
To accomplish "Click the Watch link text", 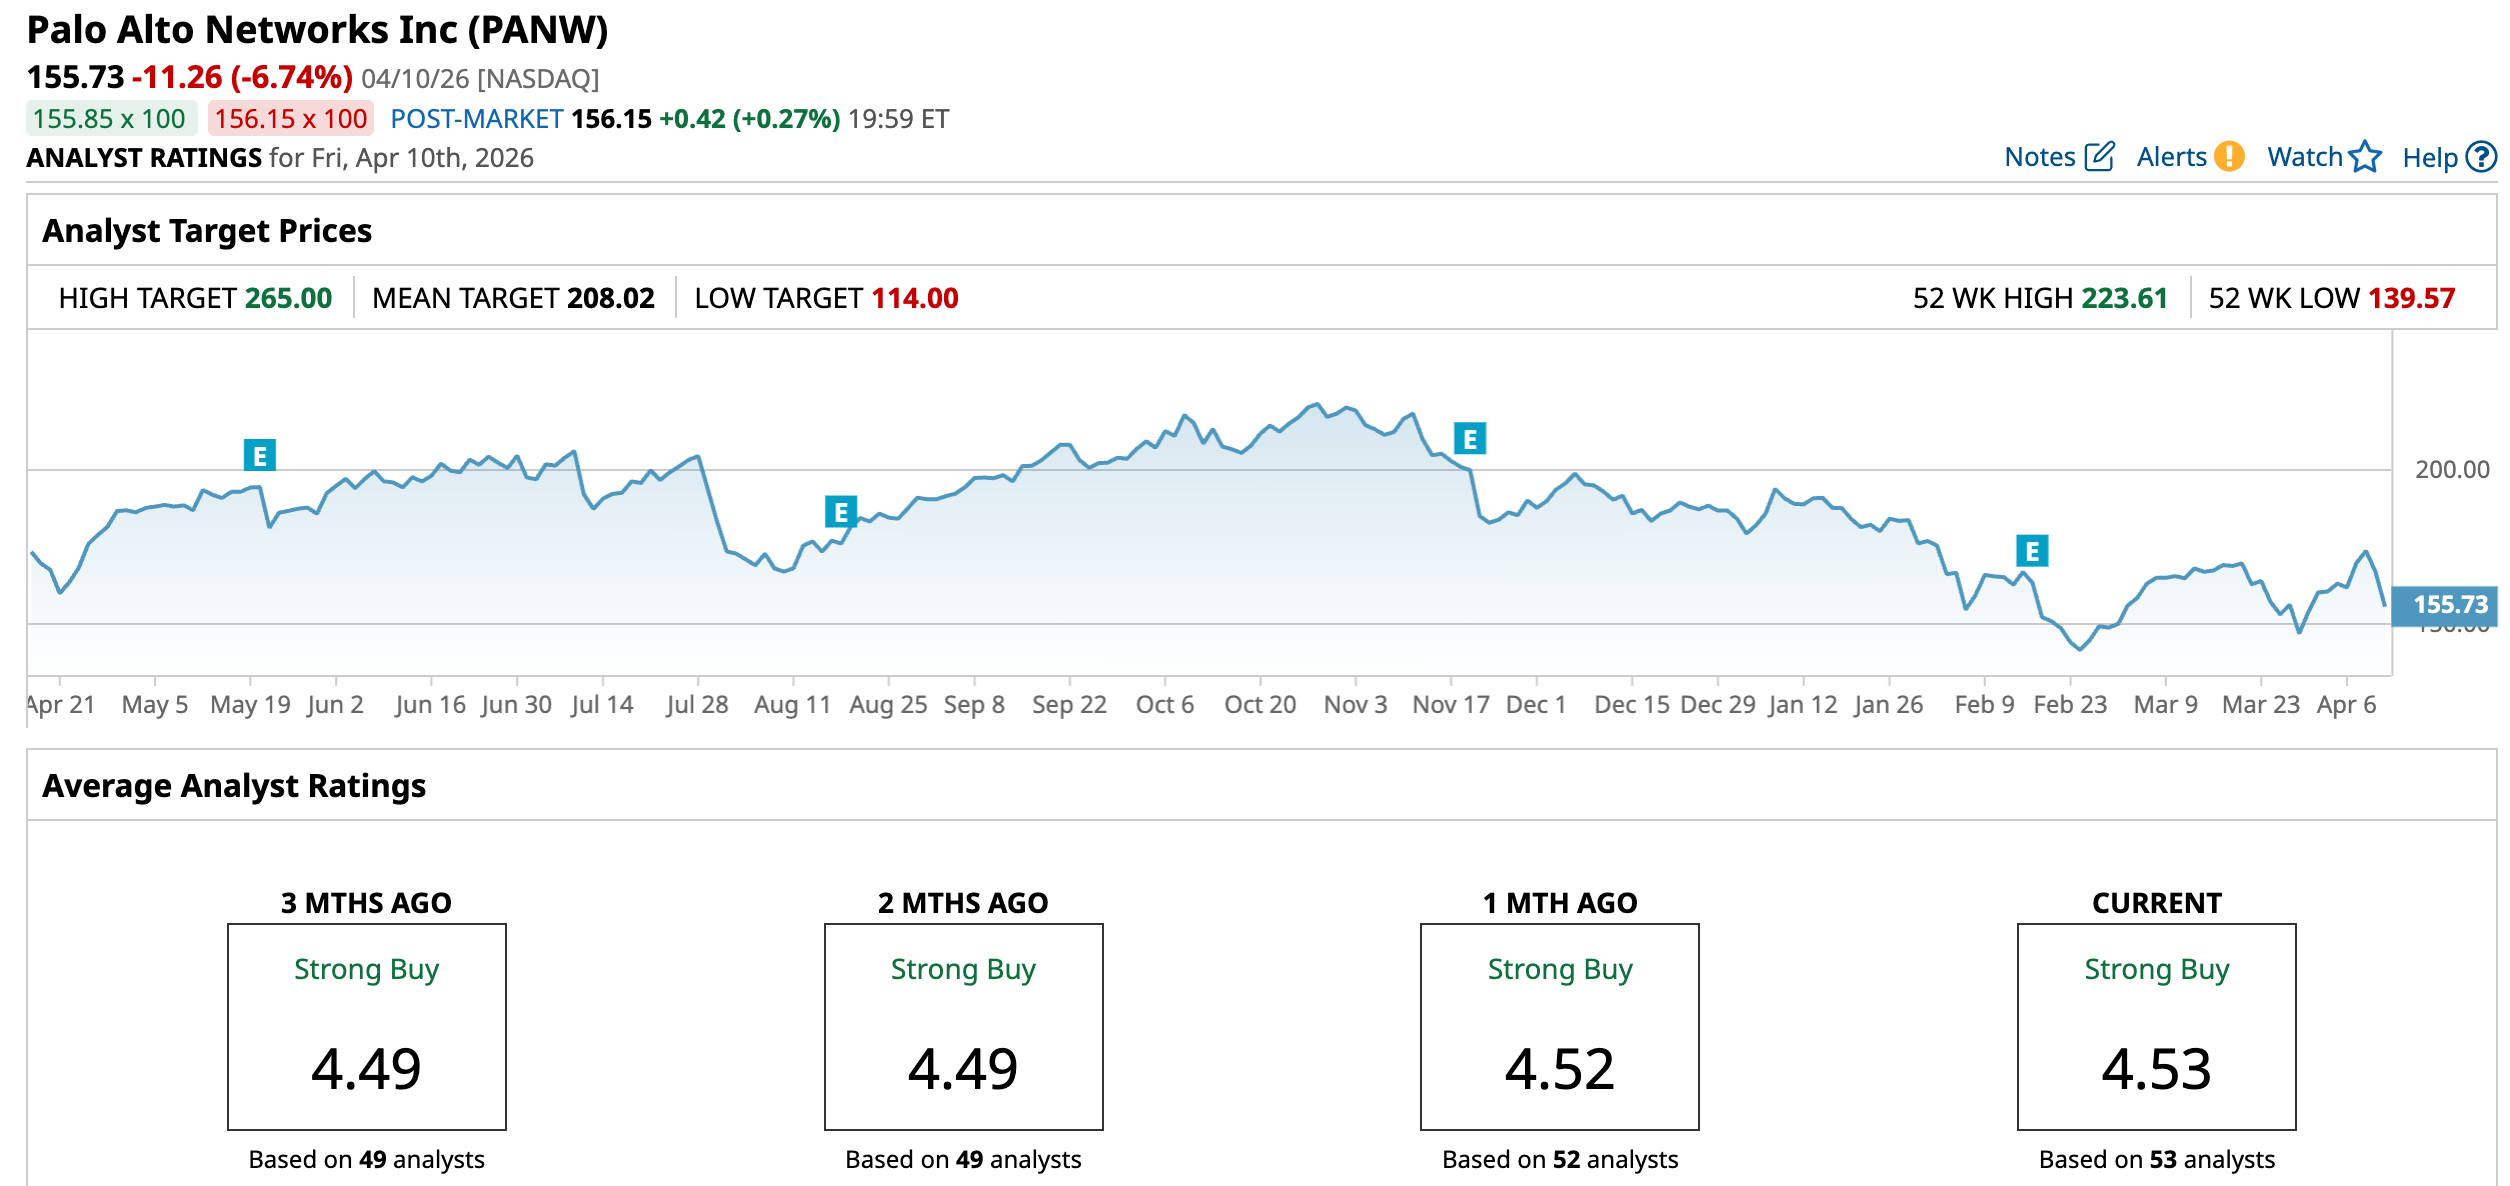I will (x=2304, y=157).
